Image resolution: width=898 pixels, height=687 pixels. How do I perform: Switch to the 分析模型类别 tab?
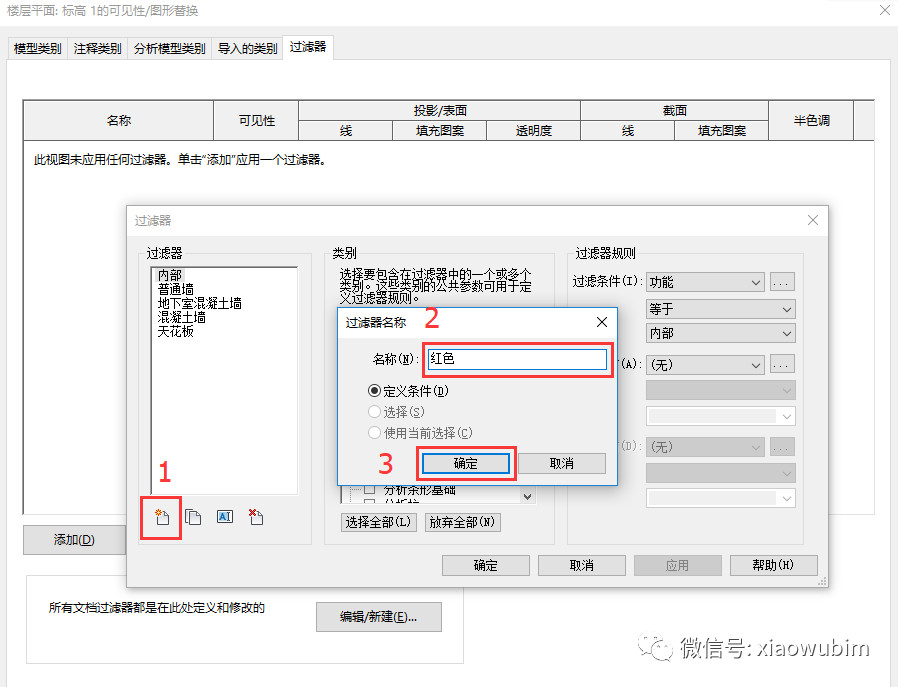[170, 49]
